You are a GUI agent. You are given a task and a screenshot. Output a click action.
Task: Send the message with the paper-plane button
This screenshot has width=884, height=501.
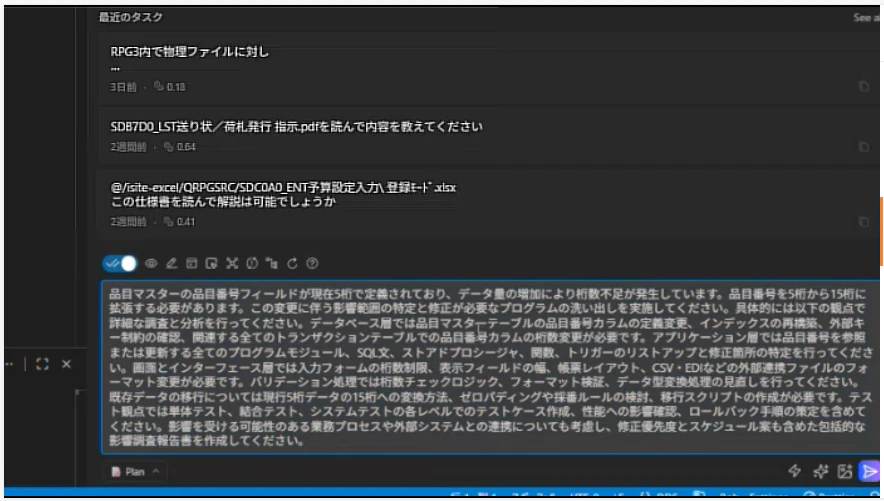click(x=869, y=471)
